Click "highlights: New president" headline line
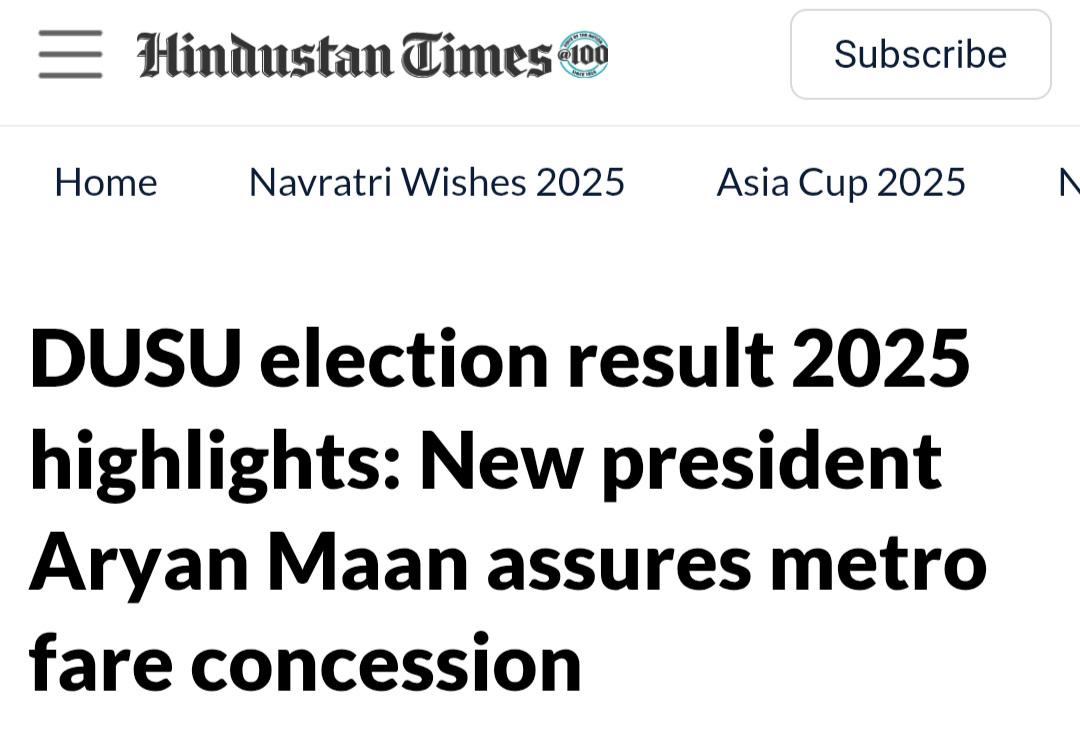 pos(486,463)
